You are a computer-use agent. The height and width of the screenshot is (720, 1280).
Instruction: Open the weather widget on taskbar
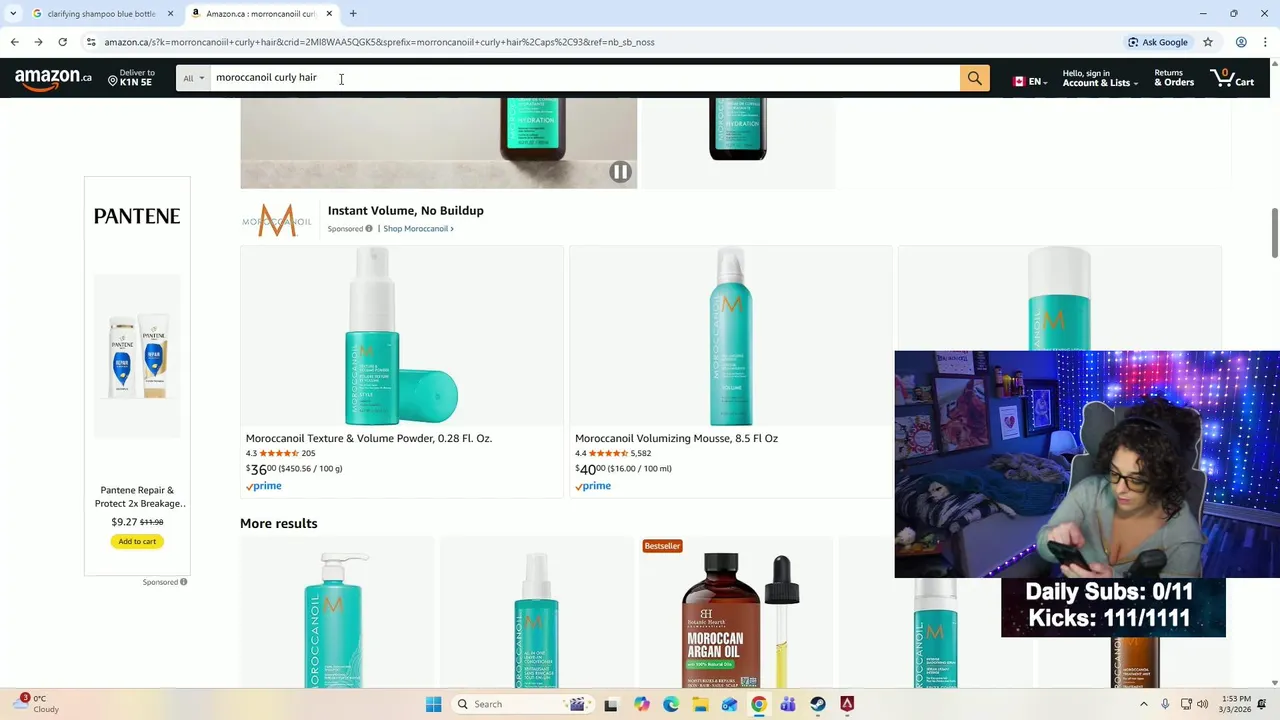34,704
